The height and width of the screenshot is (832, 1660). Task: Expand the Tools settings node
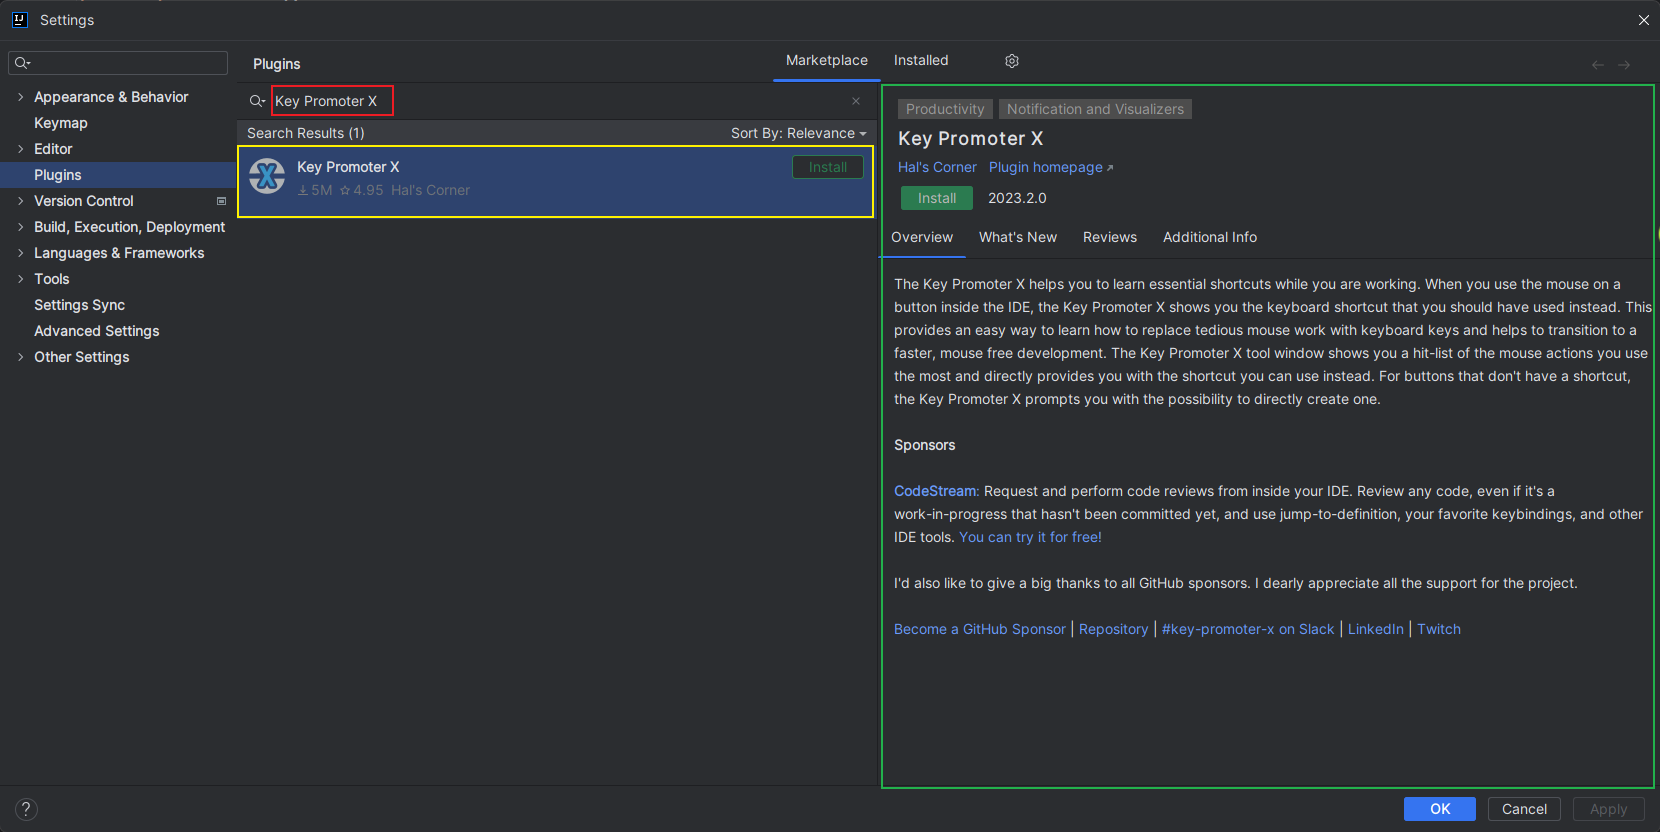[x=20, y=279]
